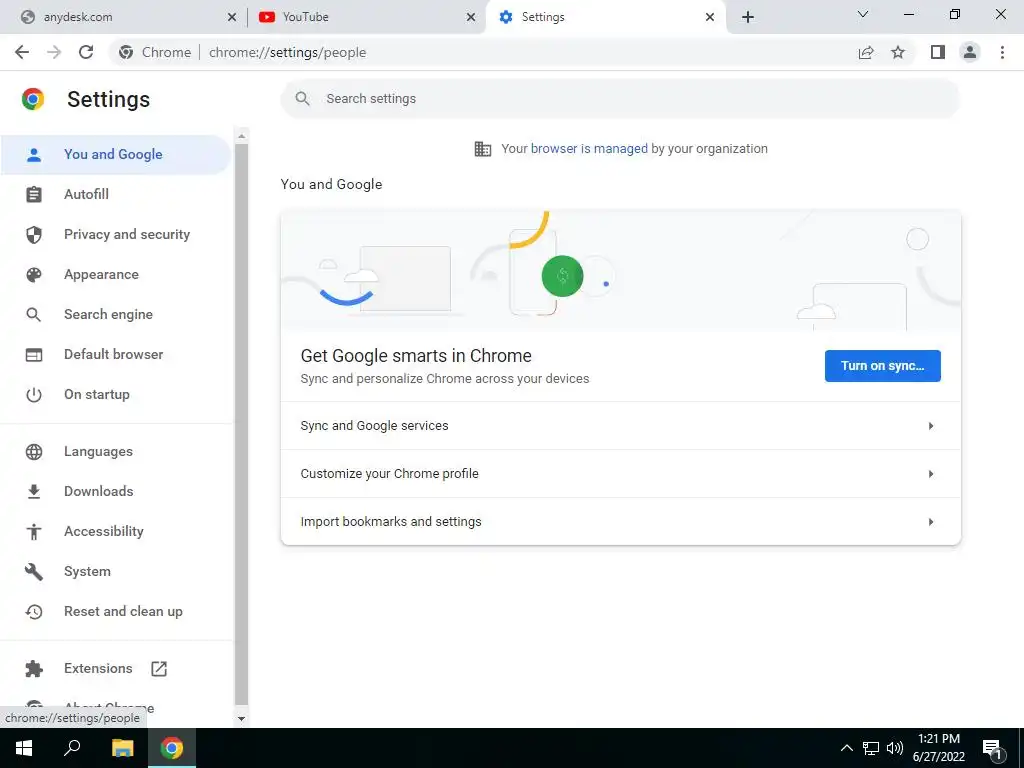
Task: Click the Chrome logo beside Settings title
Action: tap(33, 99)
